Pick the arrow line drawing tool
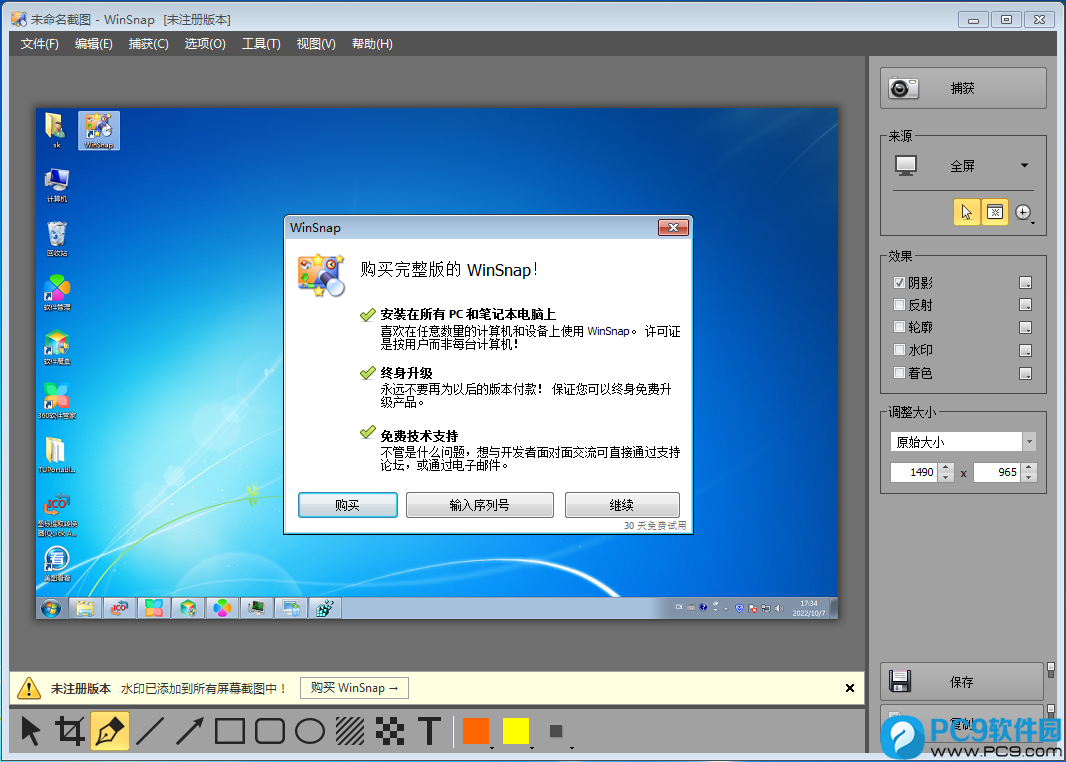1066x762 pixels. pos(190,731)
